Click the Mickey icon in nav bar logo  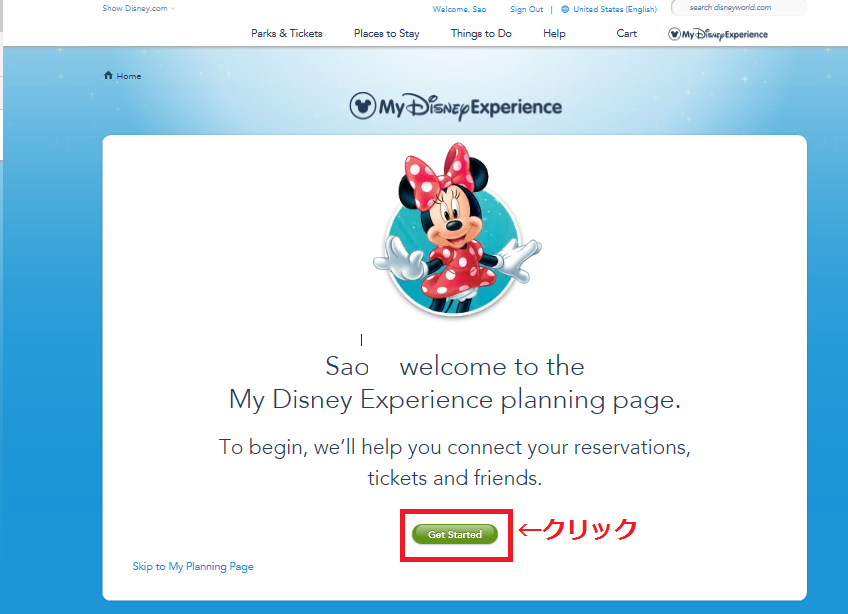tap(674, 35)
